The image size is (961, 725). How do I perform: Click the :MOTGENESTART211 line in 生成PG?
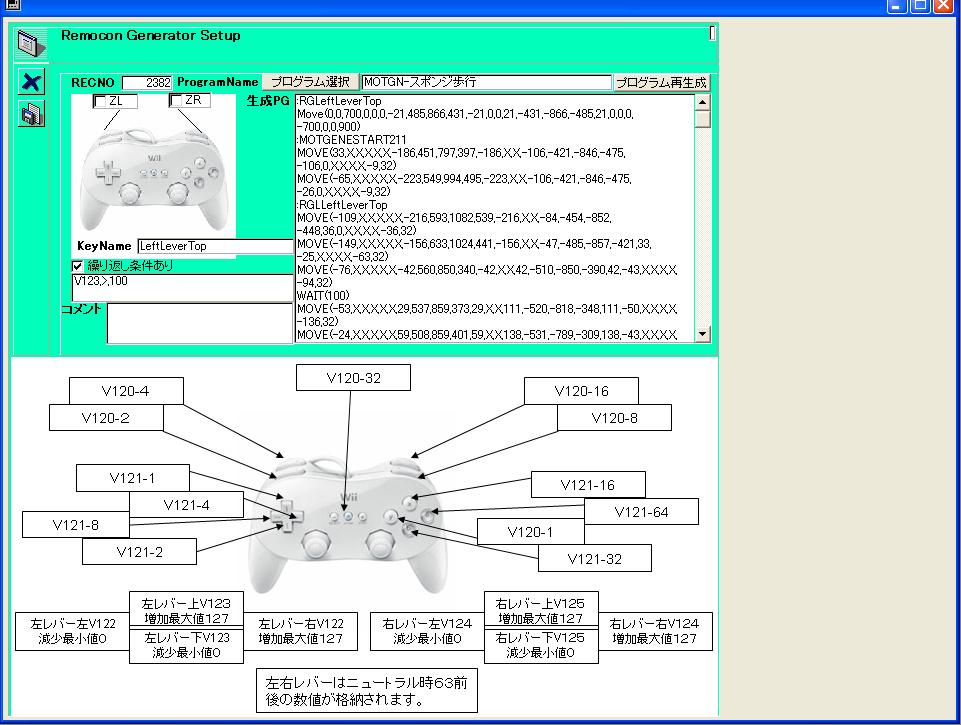point(351,140)
